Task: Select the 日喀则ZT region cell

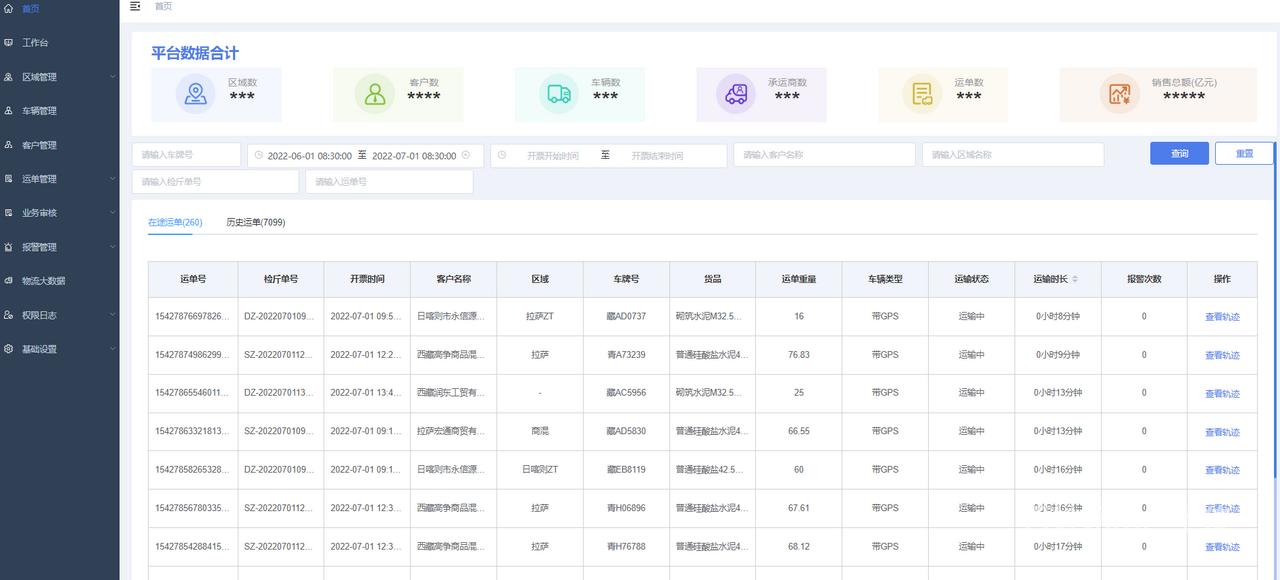Action: click(540, 469)
